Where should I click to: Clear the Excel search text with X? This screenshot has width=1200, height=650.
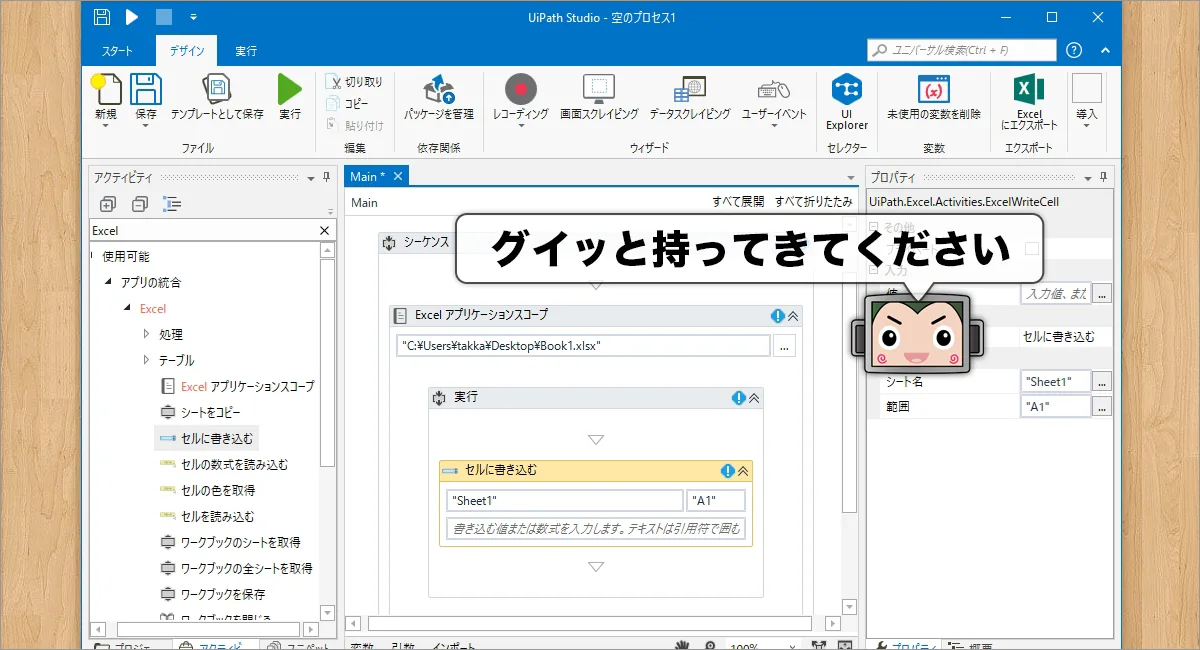324,231
